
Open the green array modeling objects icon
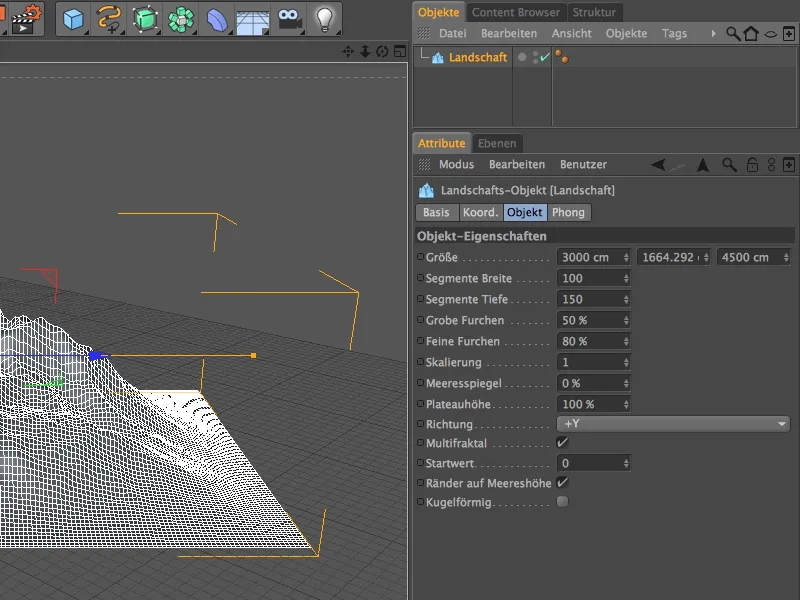pos(181,19)
